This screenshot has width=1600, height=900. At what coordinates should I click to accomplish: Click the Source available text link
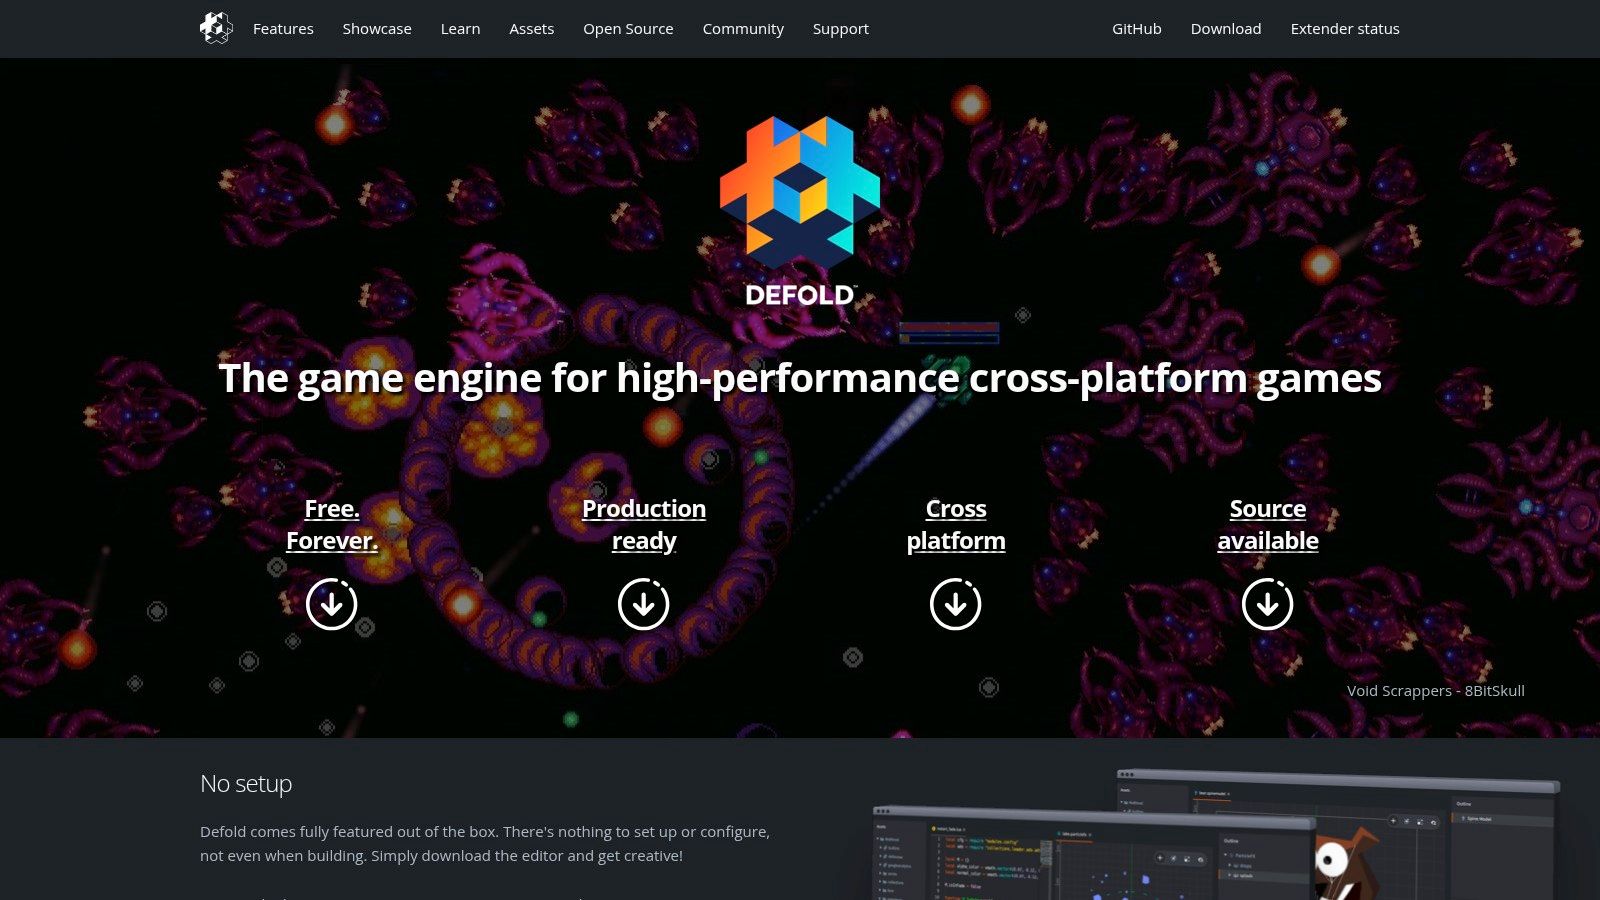point(1267,524)
